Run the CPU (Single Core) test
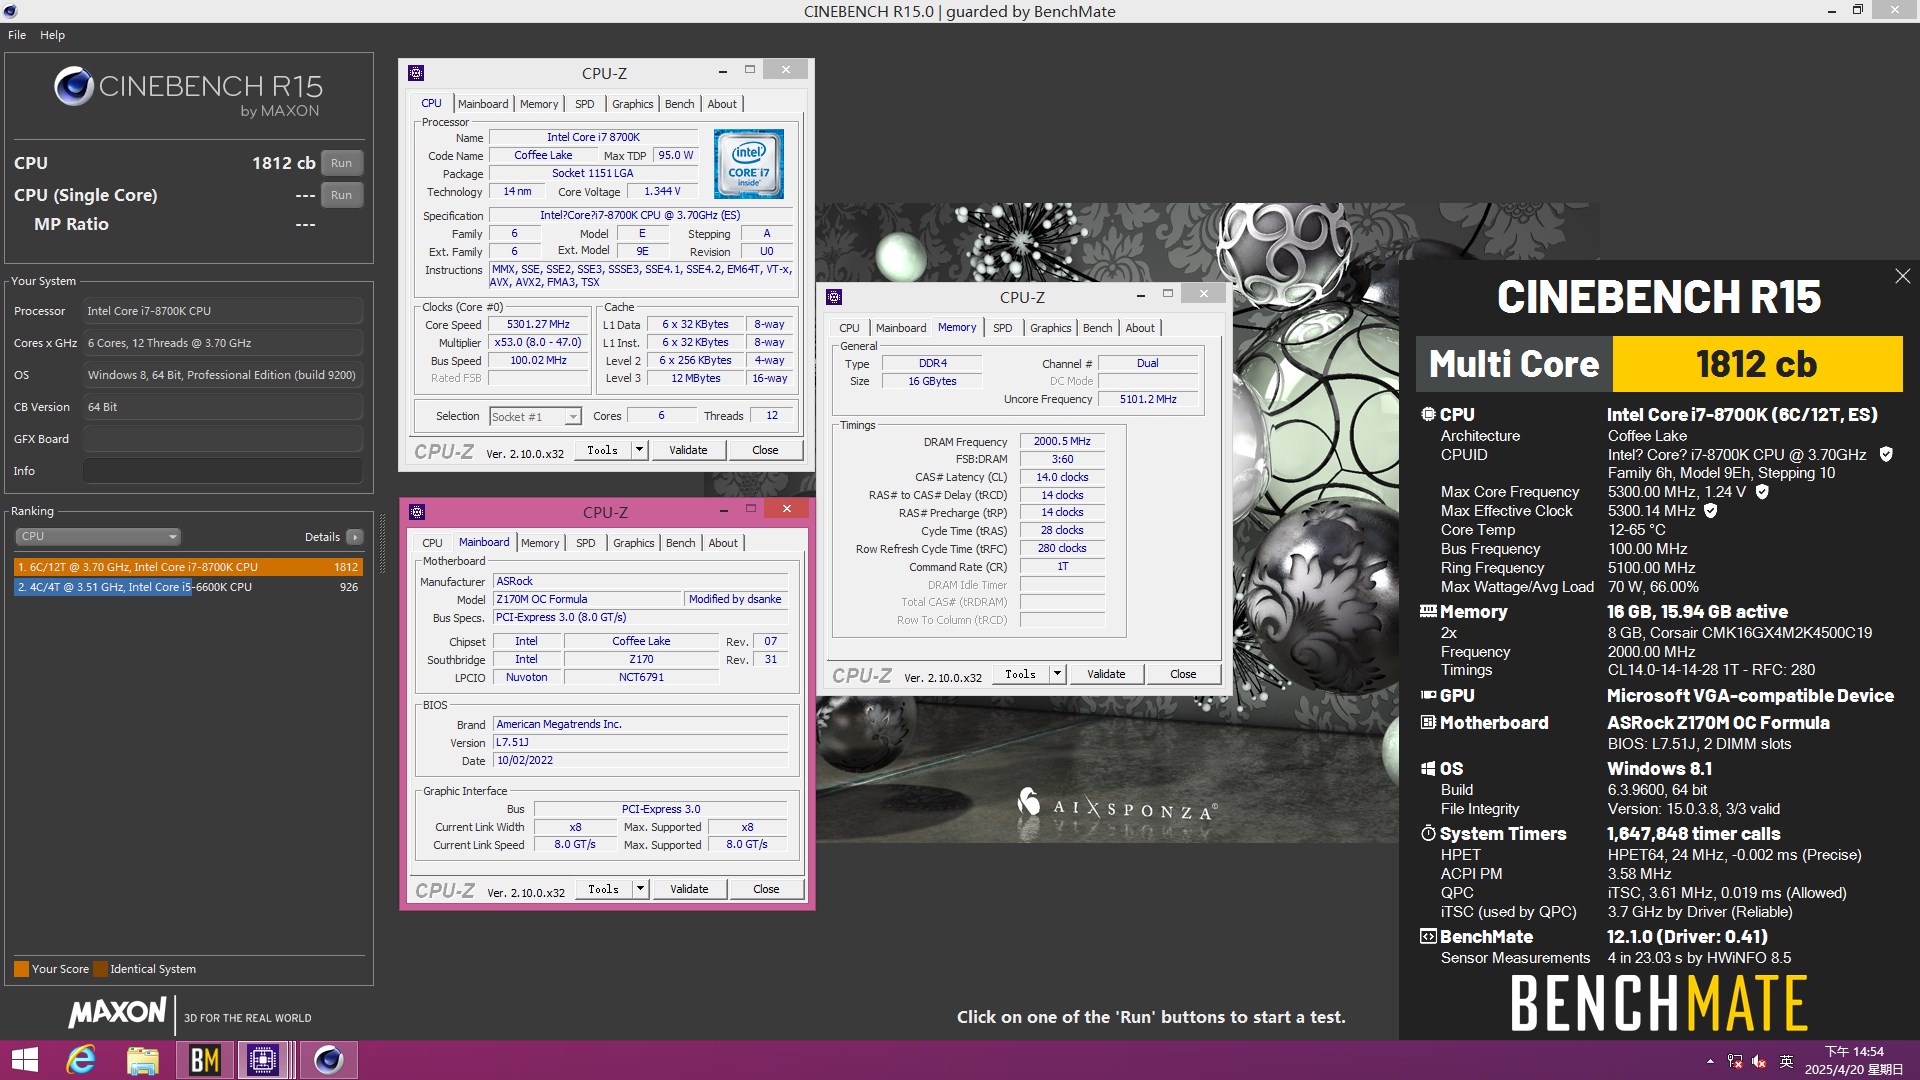The image size is (1920, 1080). click(x=341, y=195)
